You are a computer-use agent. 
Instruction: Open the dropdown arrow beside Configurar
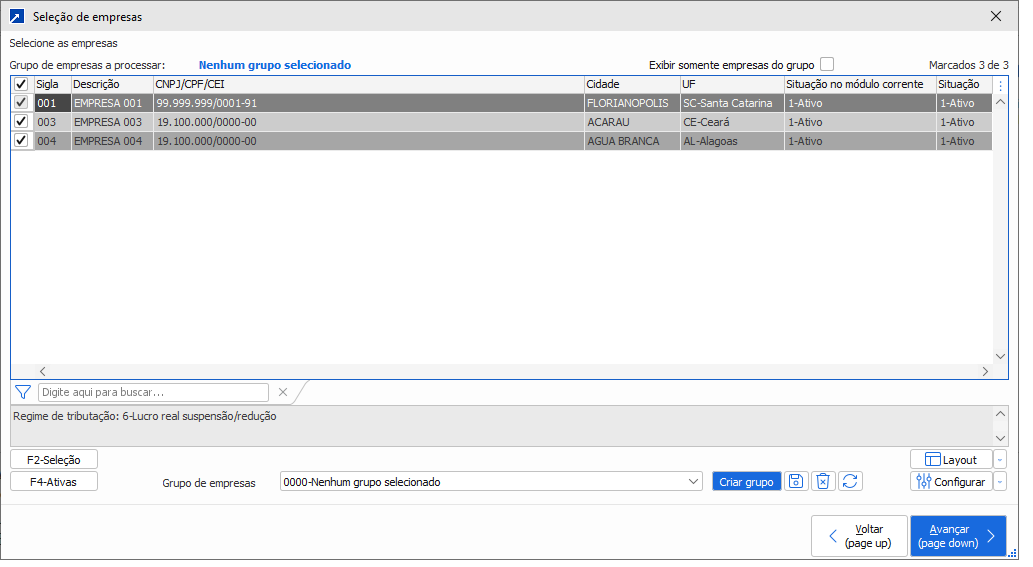(x=1001, y=481)
